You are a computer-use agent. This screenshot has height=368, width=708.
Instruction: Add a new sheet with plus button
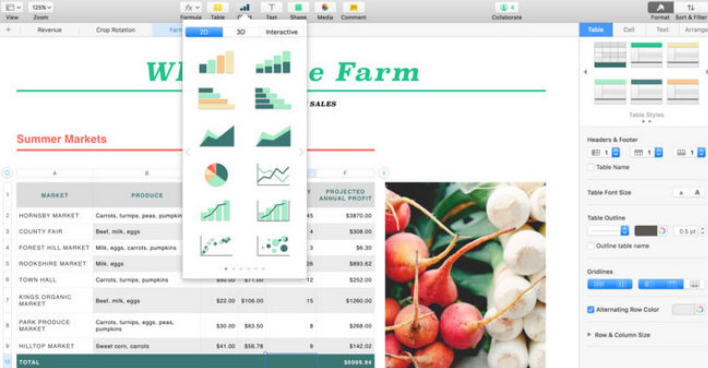tap(8, 30)
